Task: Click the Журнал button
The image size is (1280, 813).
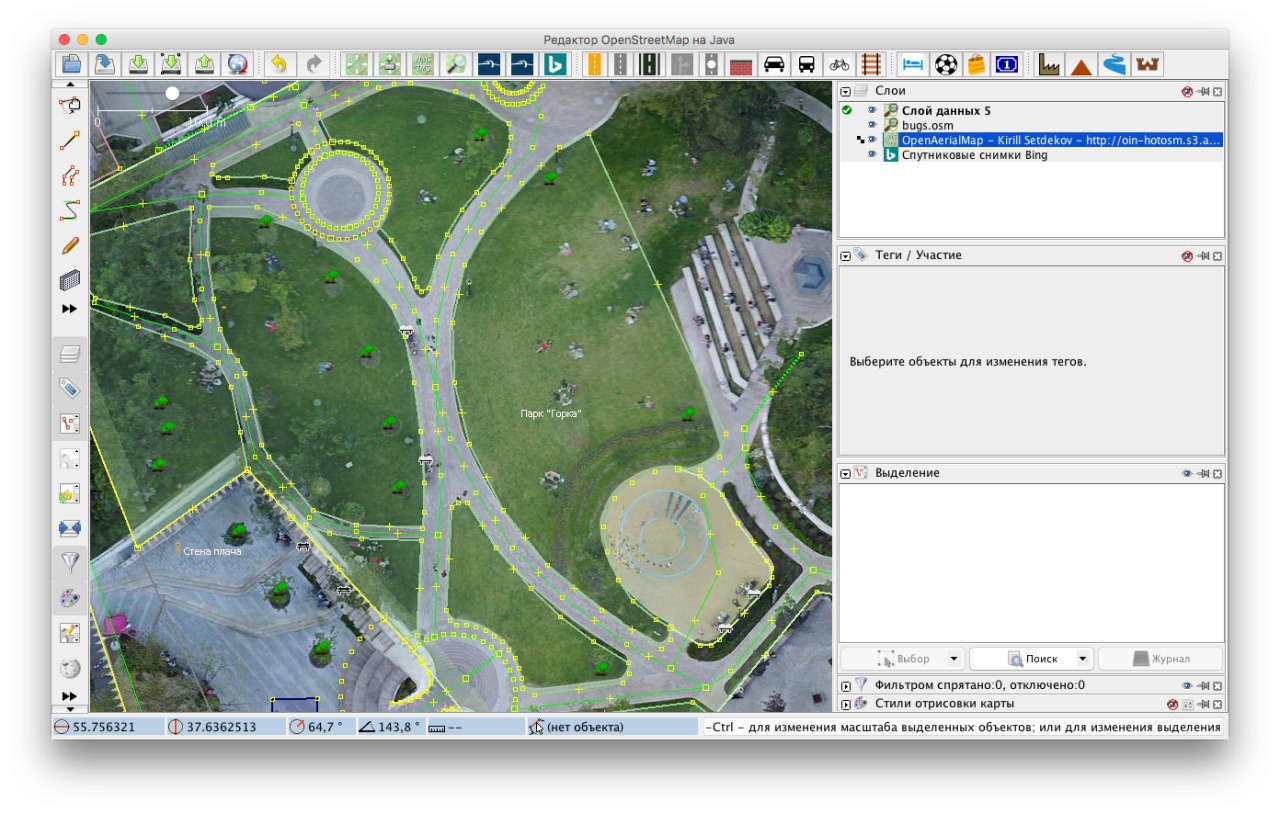Action: (1160, 659)
